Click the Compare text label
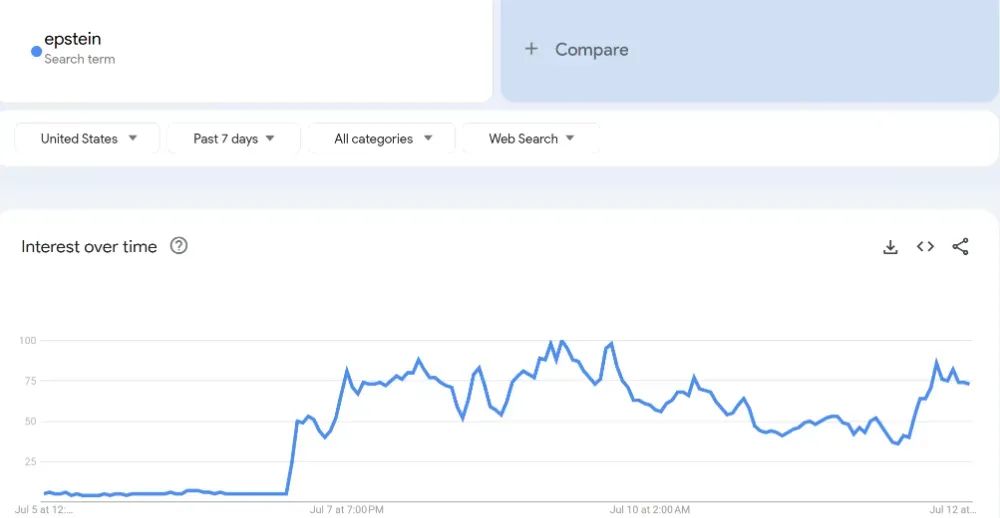The width and height of the screenshot is (1000, 518). 592,50
